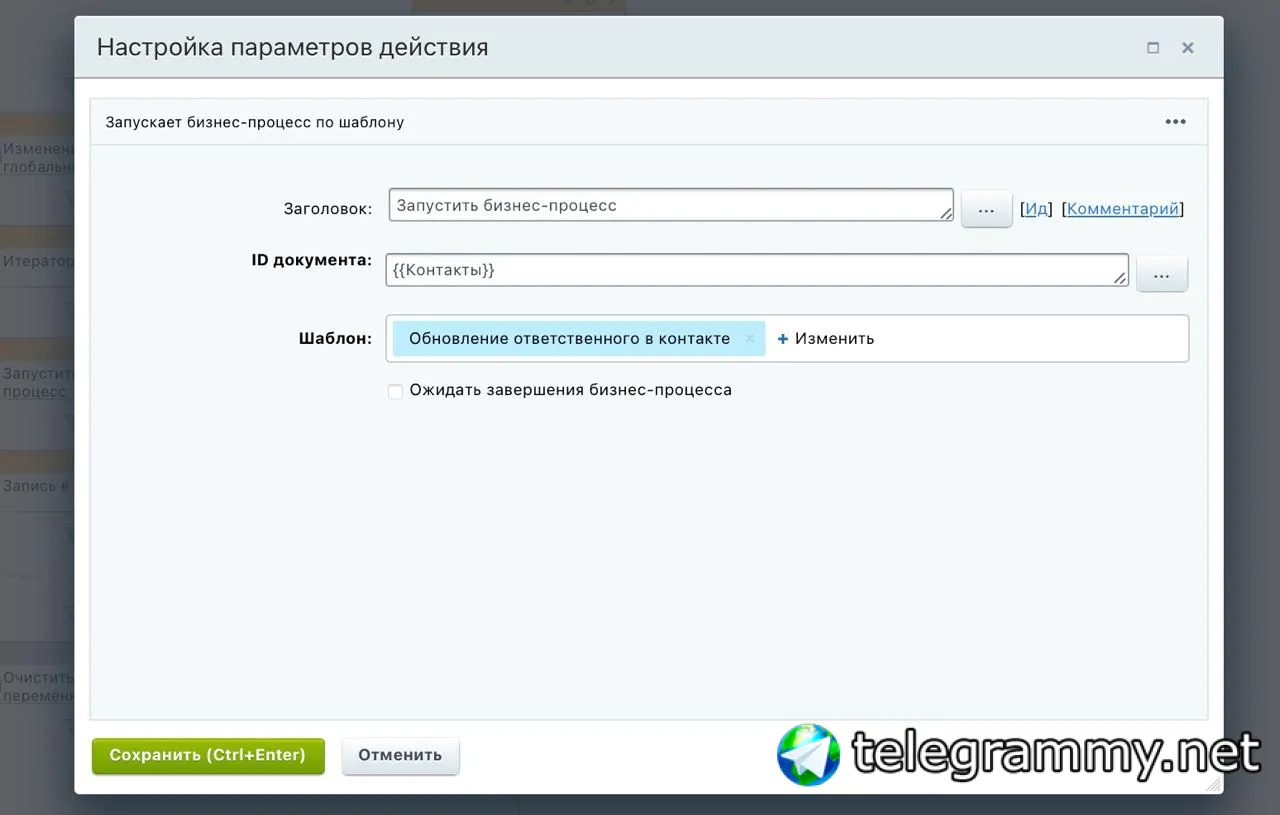
Task: Cancel the dialog with Отменить button
Action: [x=400, y=756]
